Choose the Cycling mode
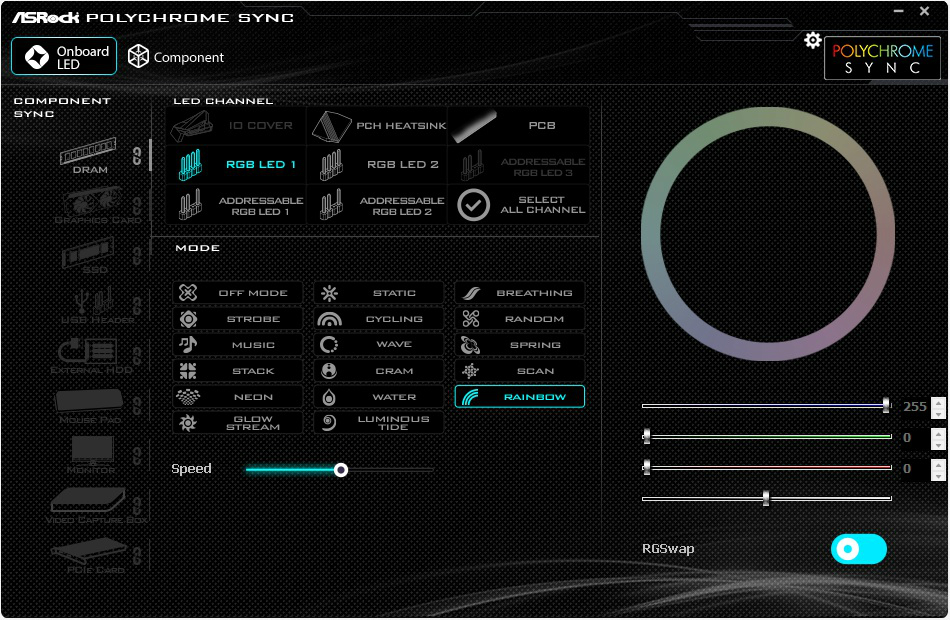The width and height of the screenshot is (950, 620). coord(379,319)
